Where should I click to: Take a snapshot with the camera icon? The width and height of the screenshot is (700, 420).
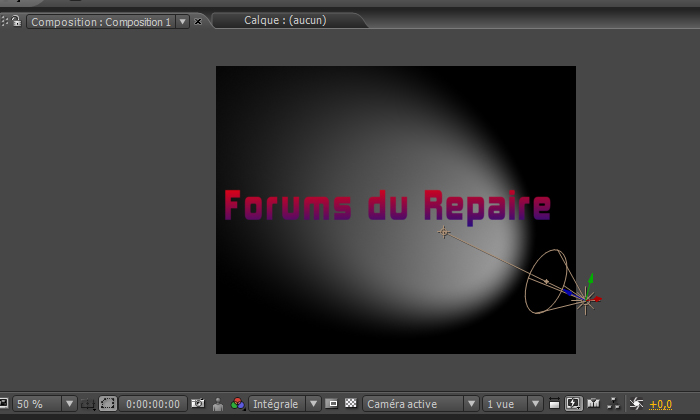tap(198, 403)
